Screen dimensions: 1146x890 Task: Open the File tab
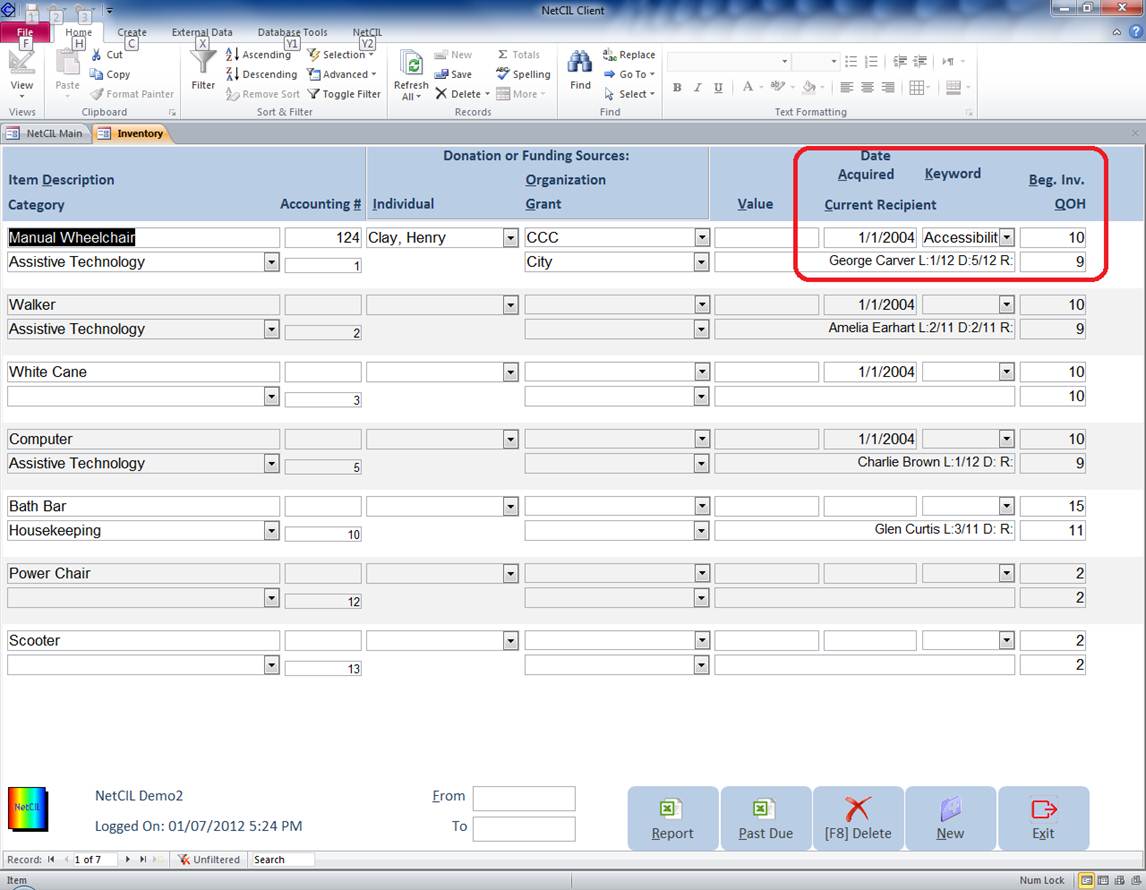pos(25,32)
